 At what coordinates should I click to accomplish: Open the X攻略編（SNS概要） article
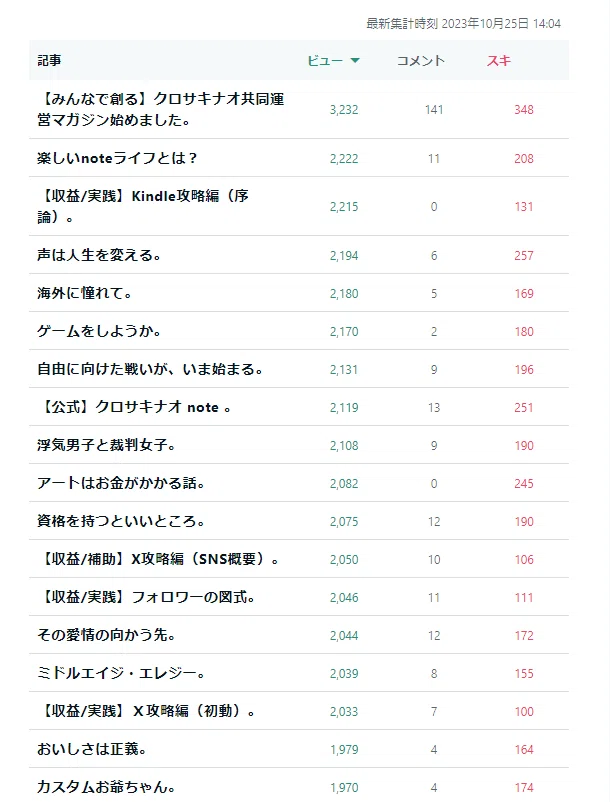click(158, 559)
